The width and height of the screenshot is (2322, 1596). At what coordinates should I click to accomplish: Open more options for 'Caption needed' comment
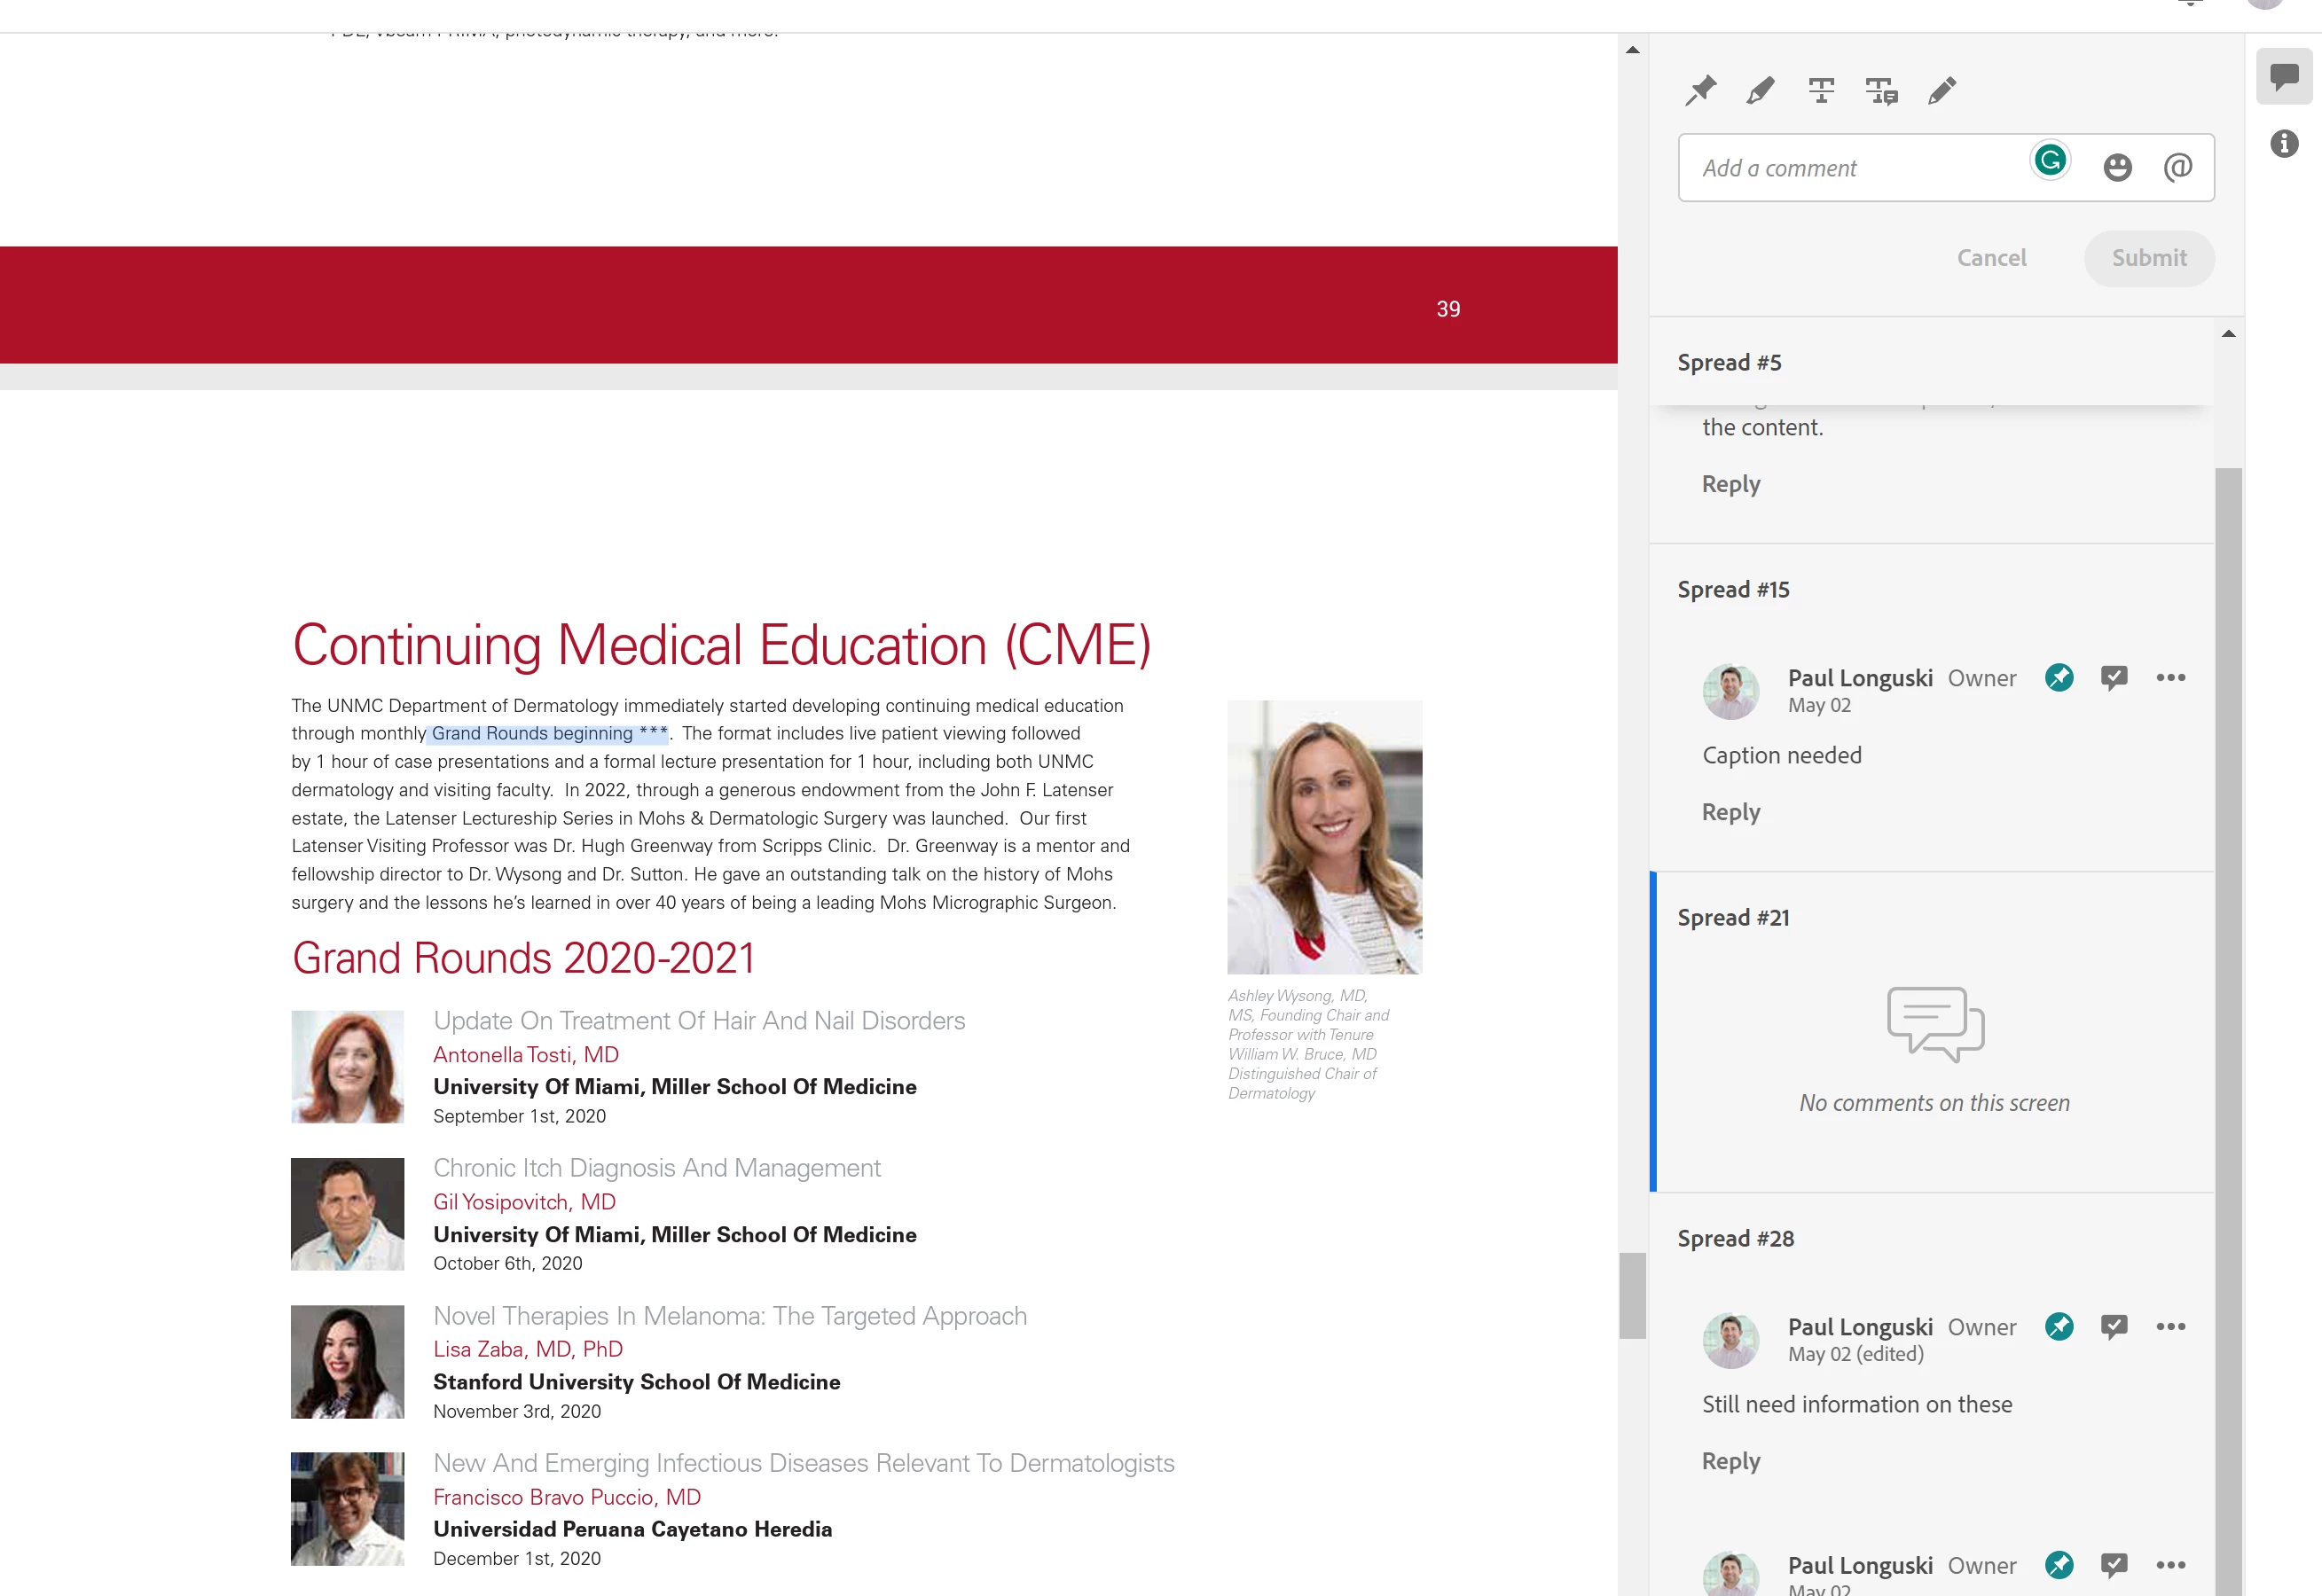pyautogui.click(x=2171, y=678)
